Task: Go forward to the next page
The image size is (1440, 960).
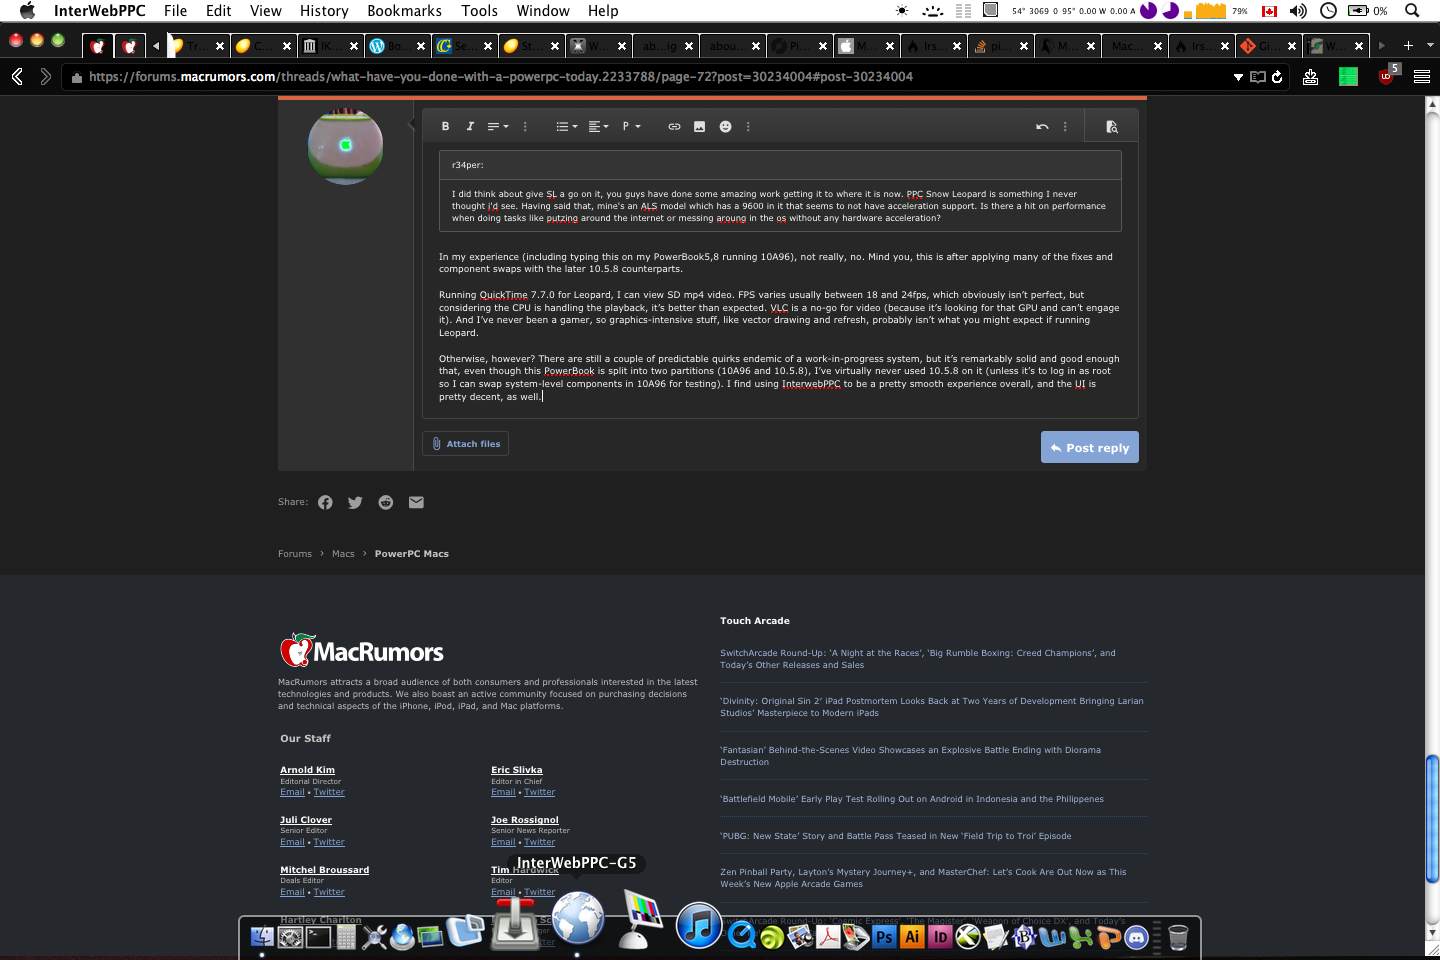Action: (x=45, y=77)
